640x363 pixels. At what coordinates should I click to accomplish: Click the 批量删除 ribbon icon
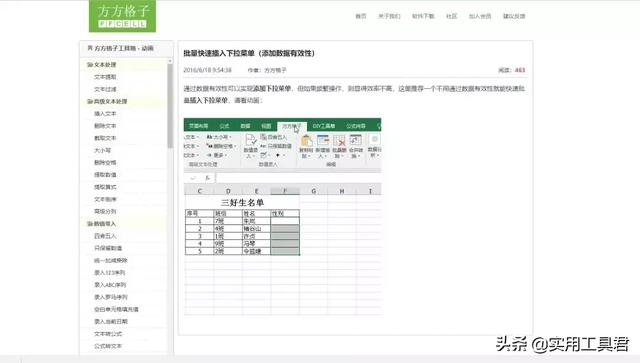(x=339, y=146)
